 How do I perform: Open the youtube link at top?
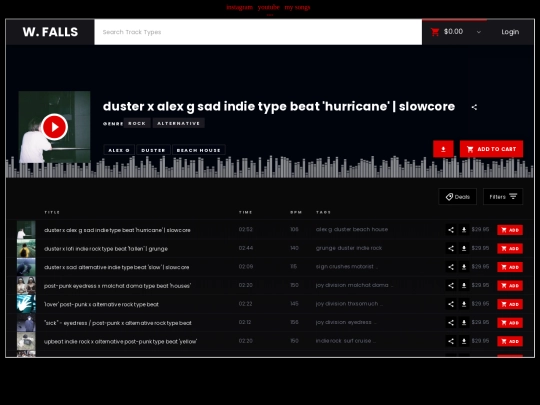(x=269, y=7)
